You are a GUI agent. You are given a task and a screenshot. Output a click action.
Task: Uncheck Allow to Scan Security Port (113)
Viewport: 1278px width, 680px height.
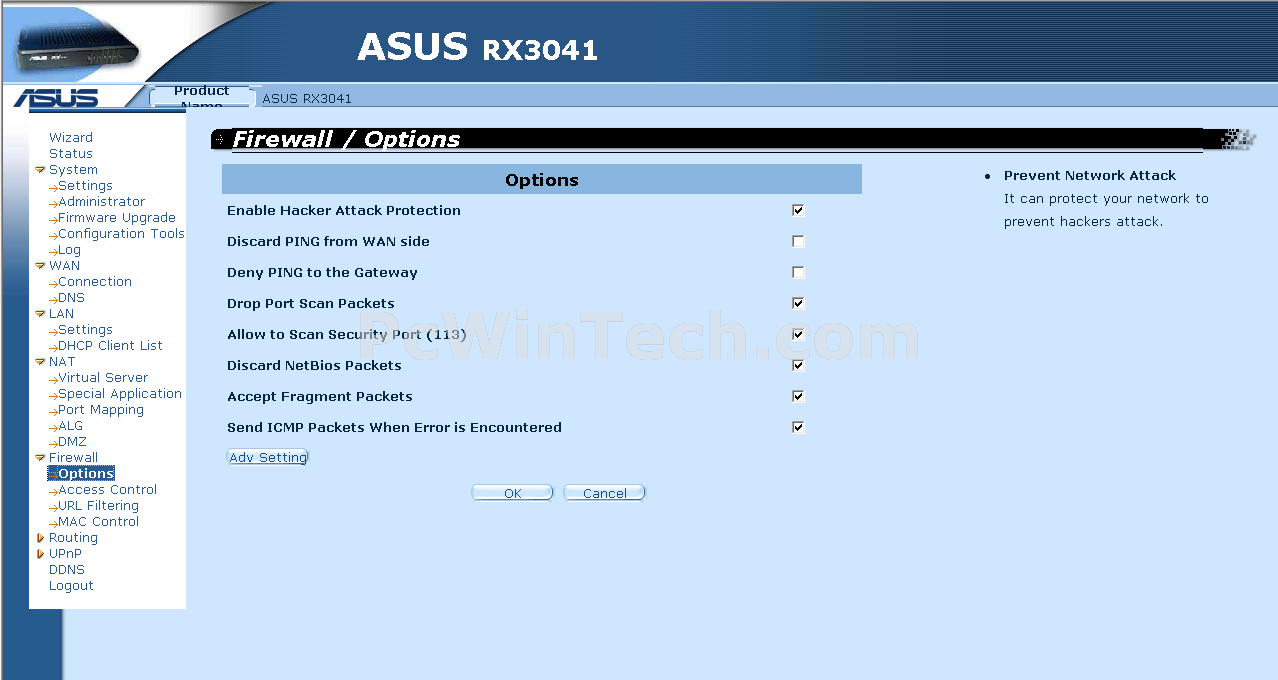(798, 334)
